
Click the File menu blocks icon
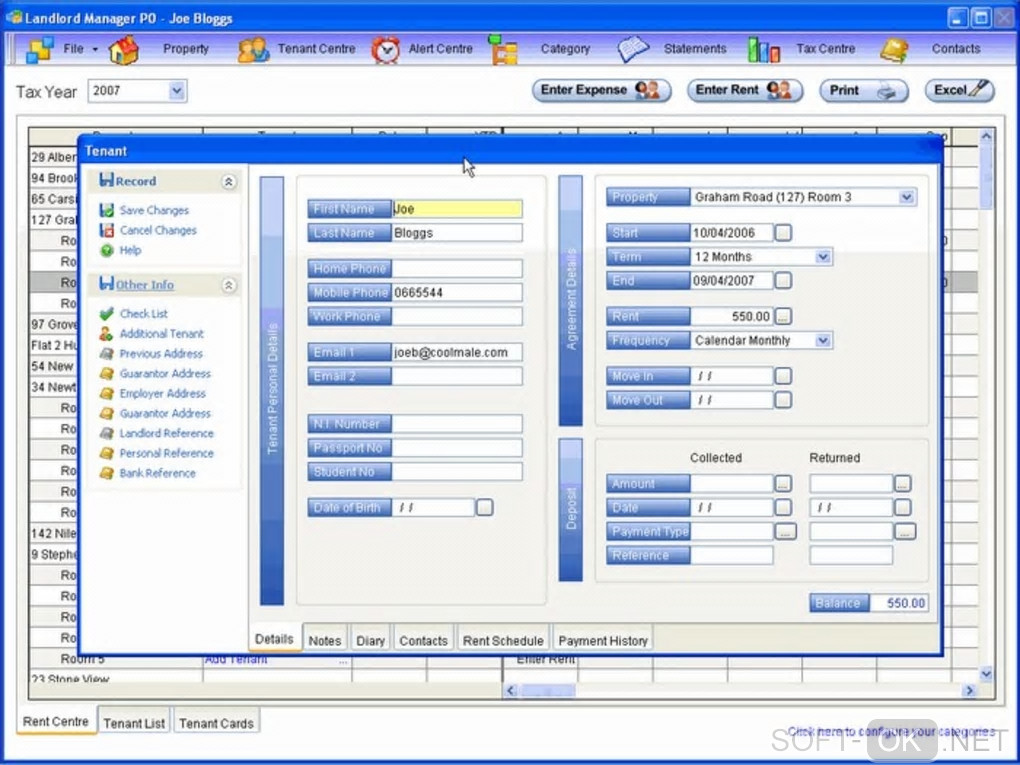pyautogui.click(x=40, y=49)
